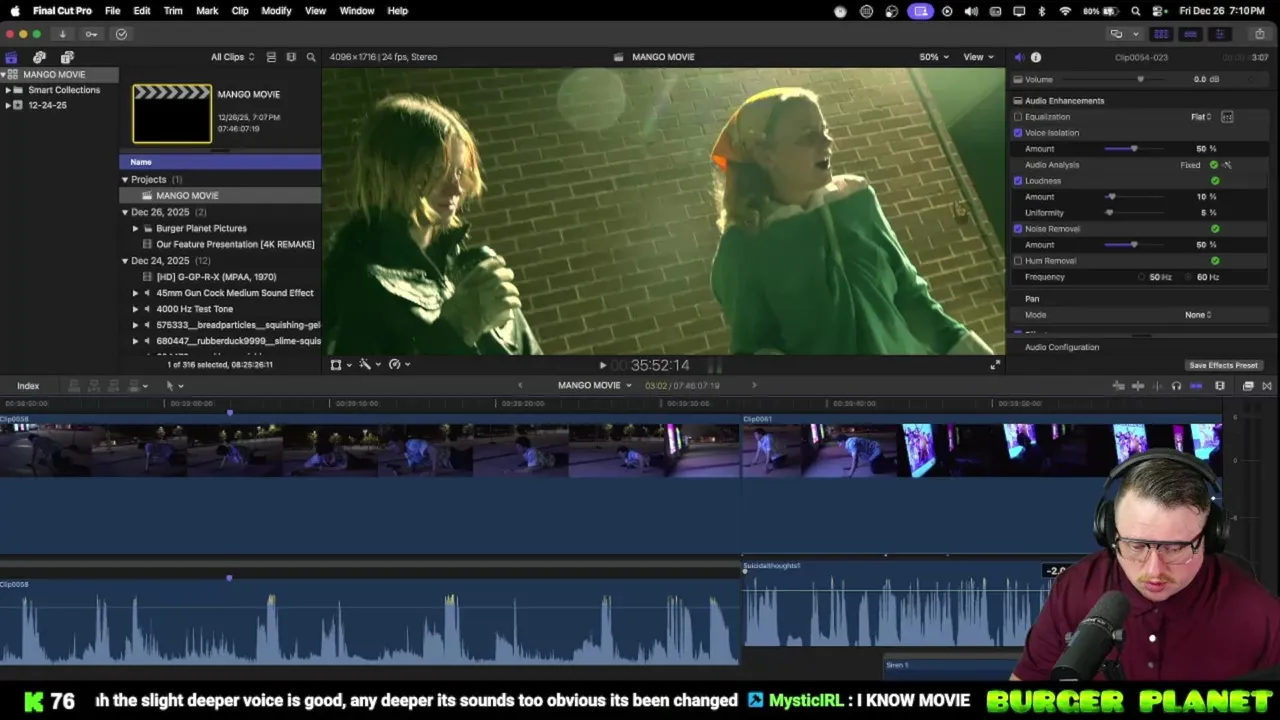1280x720 pixels.
Task: Click the Share export icon
Action: (1259, 34)
